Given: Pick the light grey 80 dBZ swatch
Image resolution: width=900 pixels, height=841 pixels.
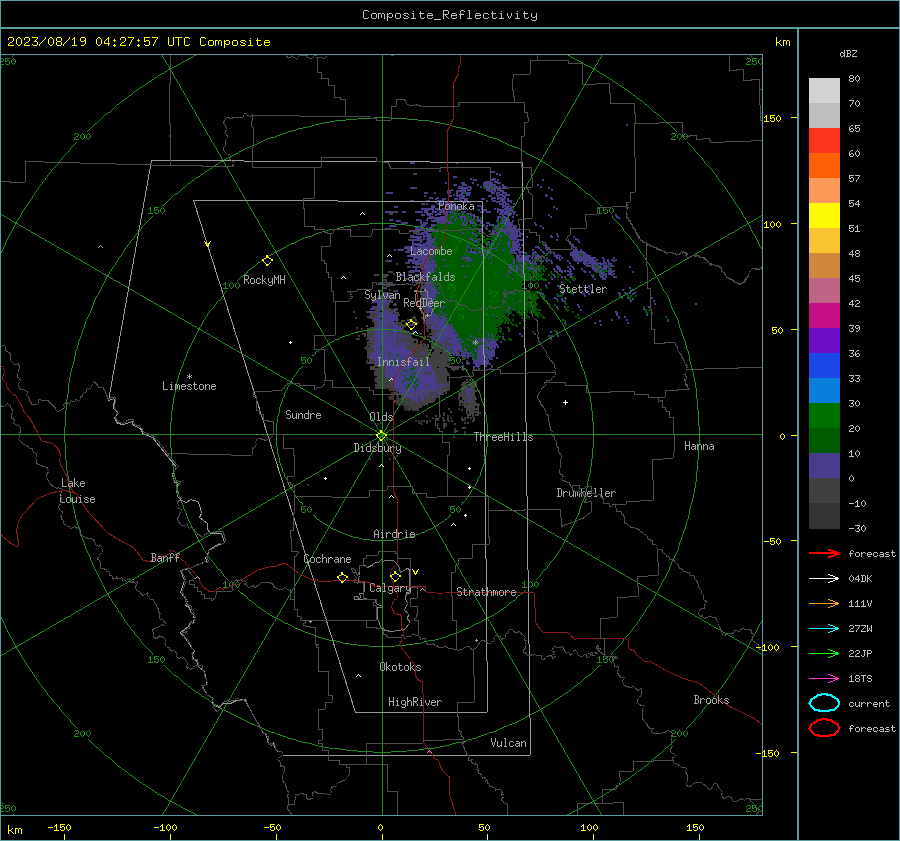Looking at the screenshot, I should pos(824,90).
